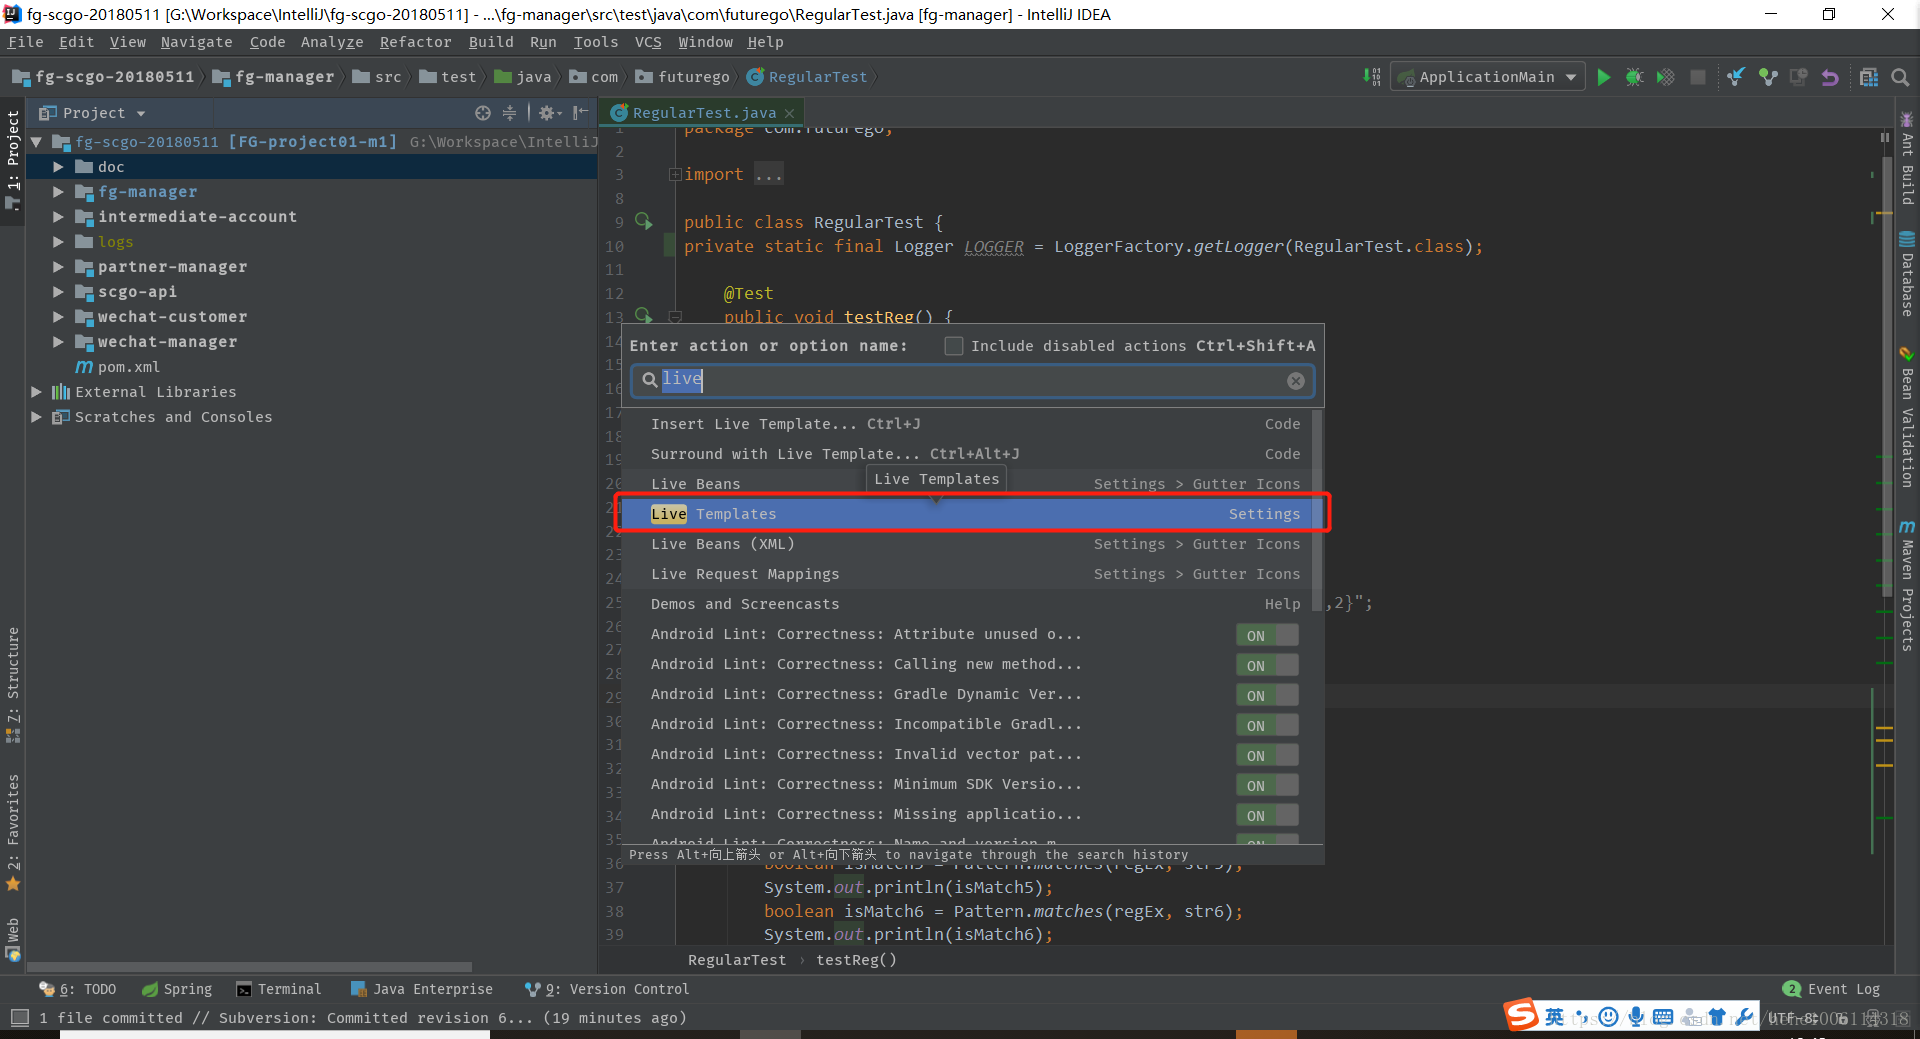Image resolution: width=1920 pixels, height=1039 pixels.
Task: Close the RegularTest.java tab
Action: click(790, 113)
